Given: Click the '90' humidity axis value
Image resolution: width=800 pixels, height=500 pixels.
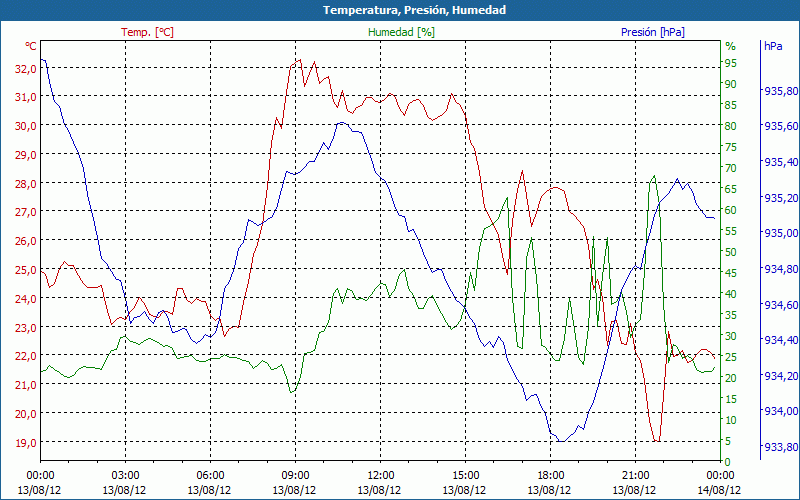Looking at the screenshot, I should (x=731, y=84).
